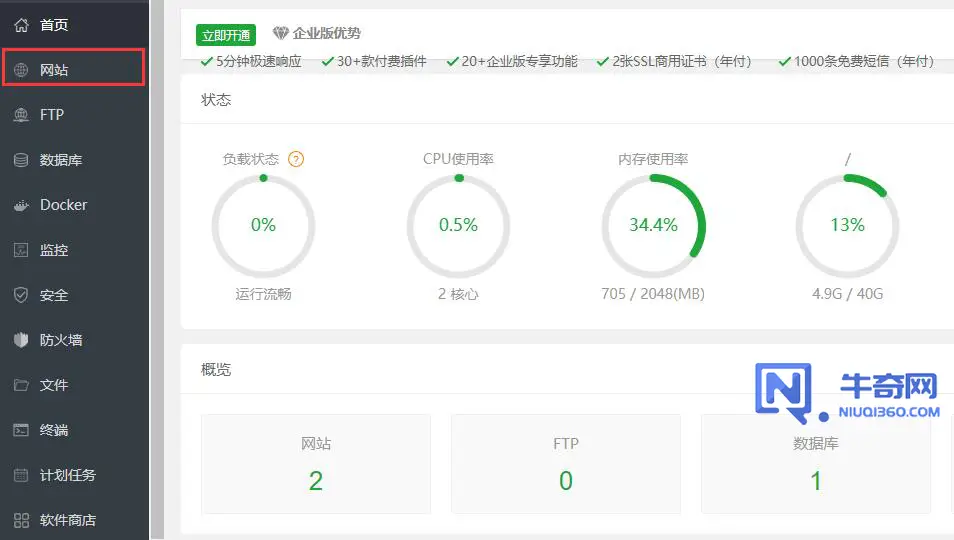
Task: Click the disk usage 13% gauge
Action: click(848, 226)
